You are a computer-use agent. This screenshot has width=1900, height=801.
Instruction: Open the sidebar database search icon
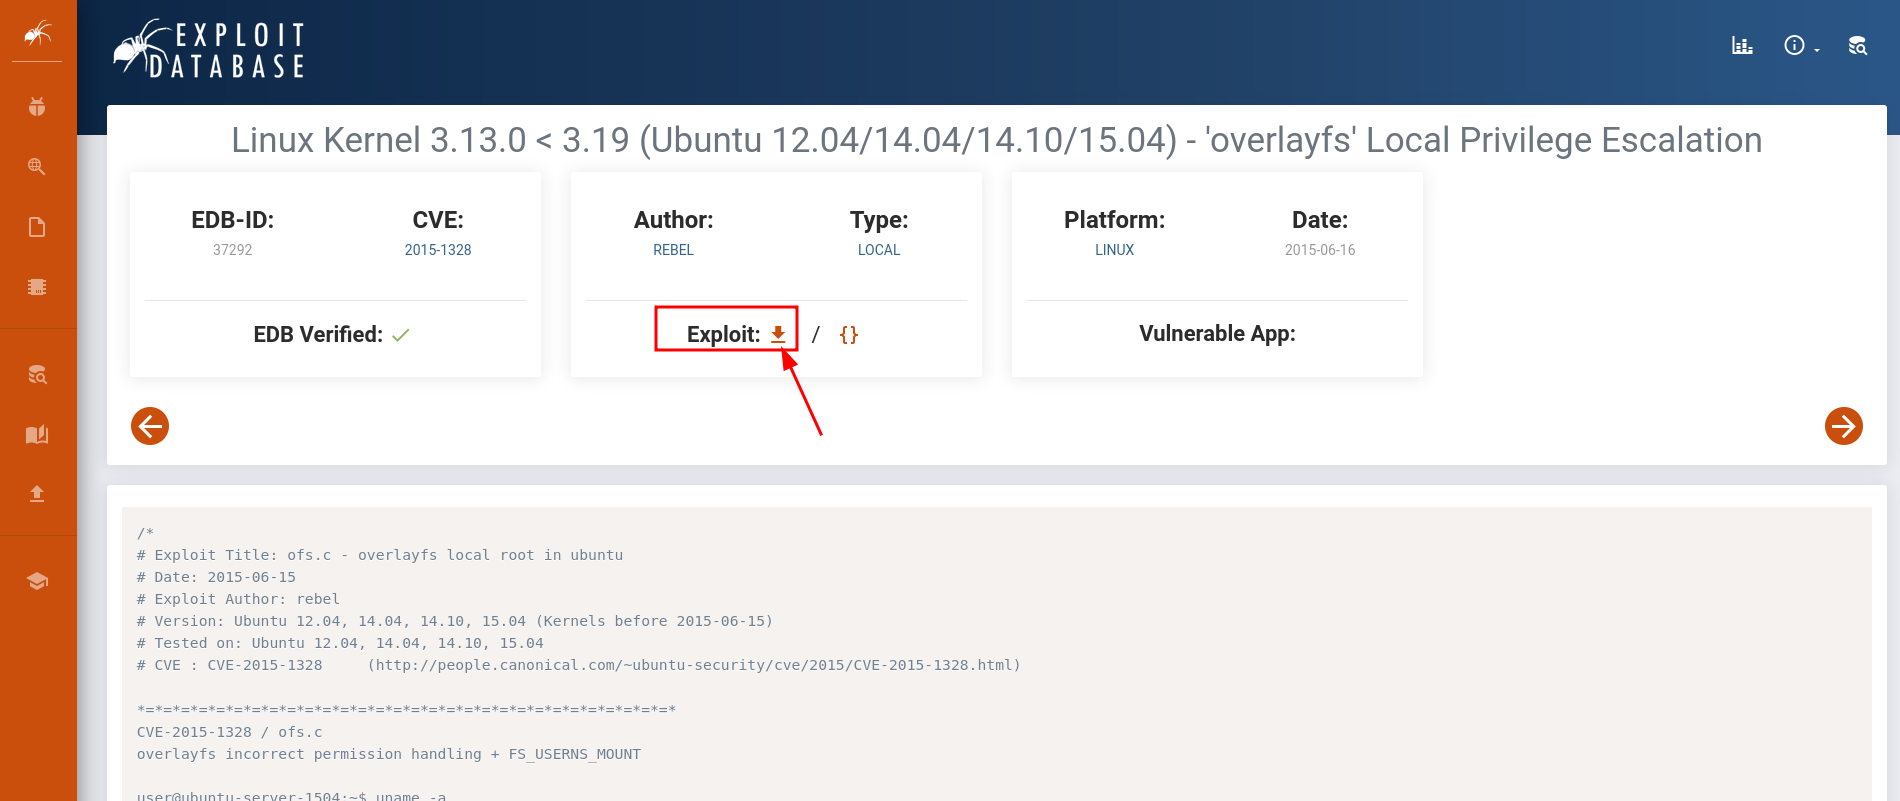(37, 375)
